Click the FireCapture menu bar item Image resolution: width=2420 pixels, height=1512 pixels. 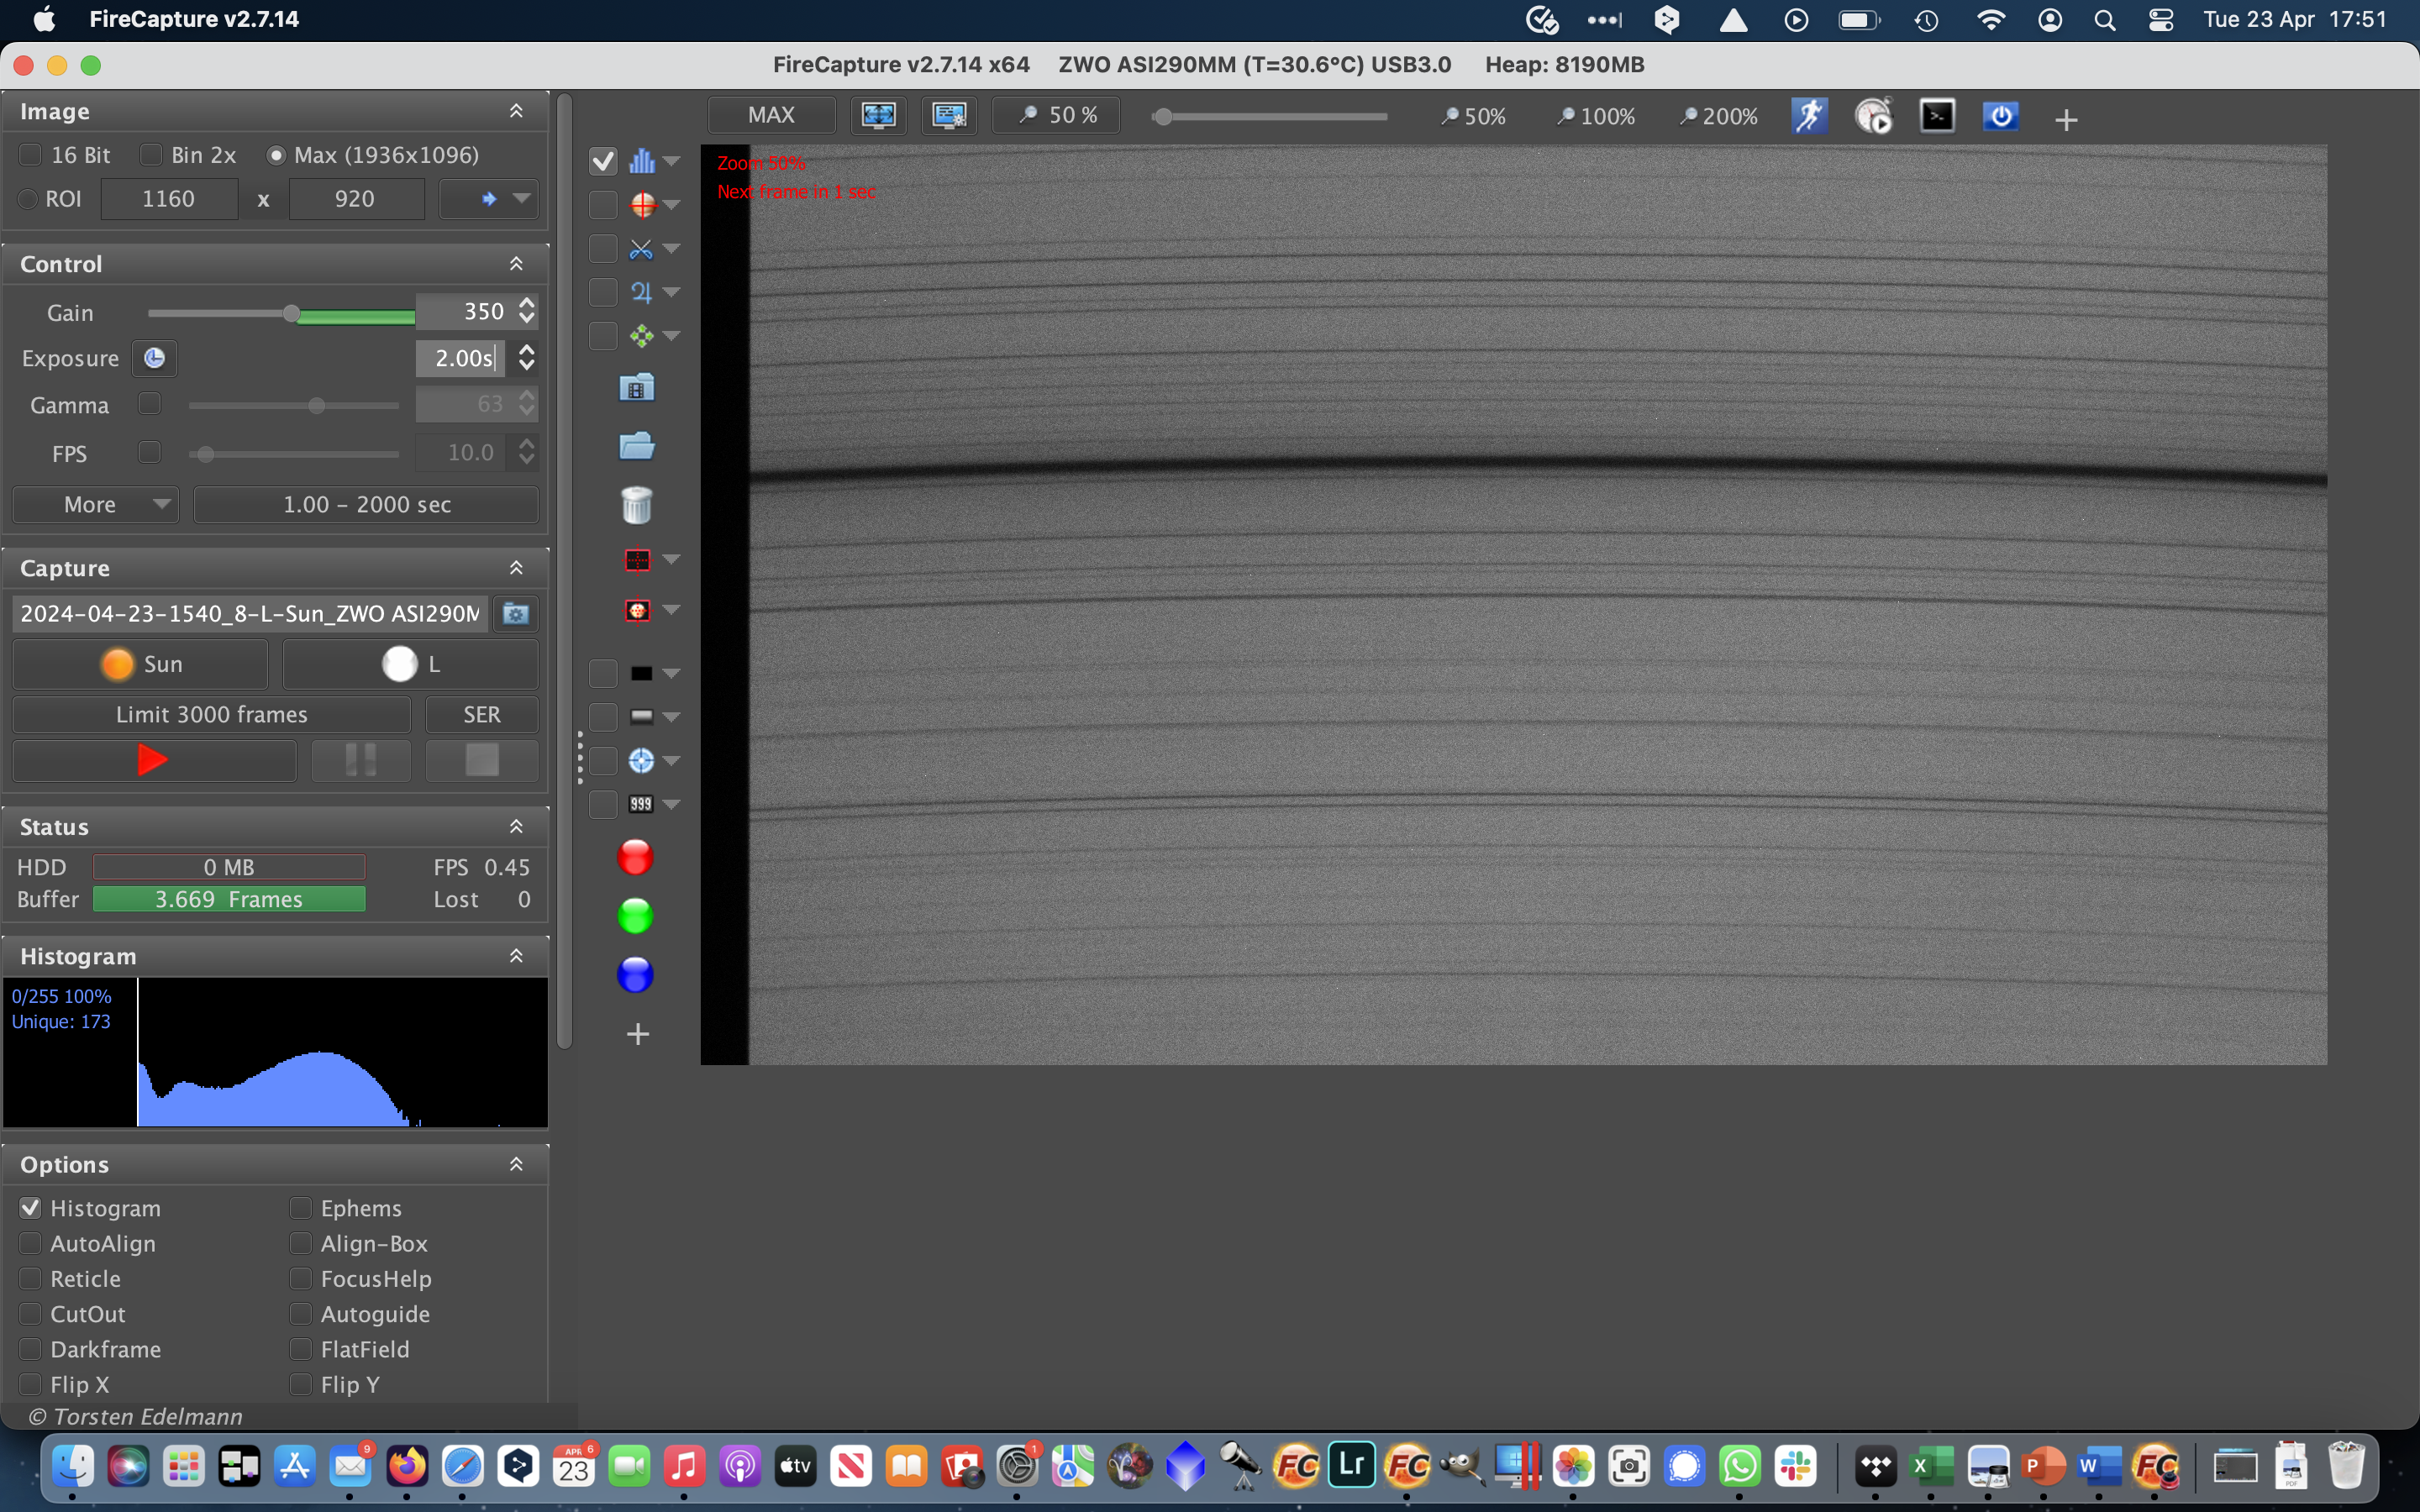pyautogui.click(x=194, y=19)
